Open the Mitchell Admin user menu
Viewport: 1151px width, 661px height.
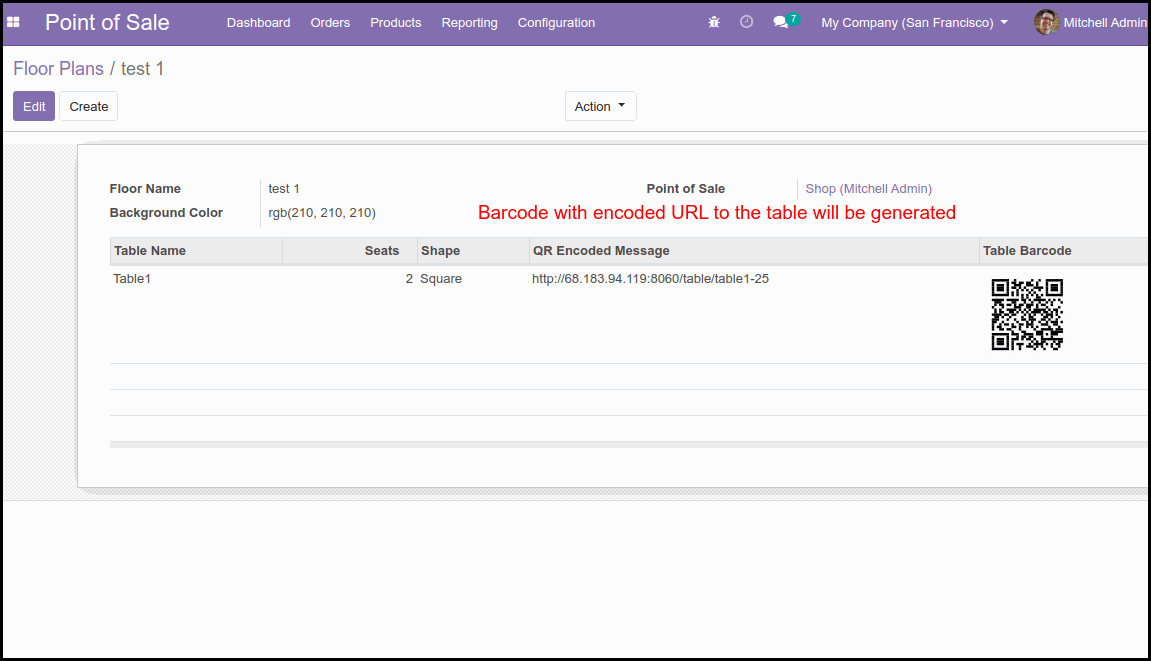click(1091, 23)
